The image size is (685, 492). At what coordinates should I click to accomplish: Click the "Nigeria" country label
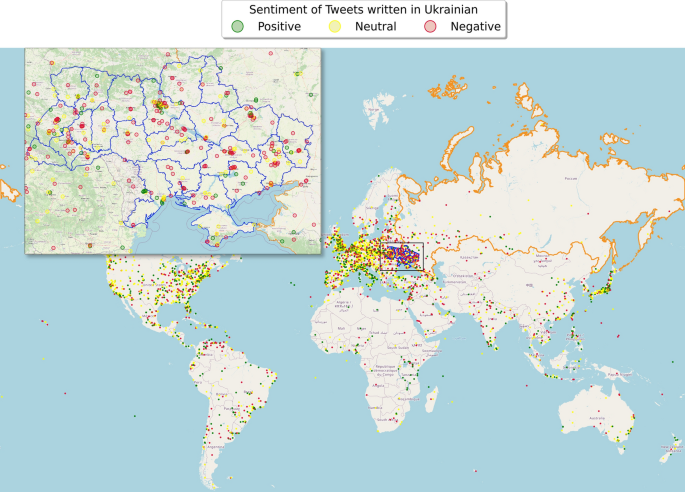(357, 345)
